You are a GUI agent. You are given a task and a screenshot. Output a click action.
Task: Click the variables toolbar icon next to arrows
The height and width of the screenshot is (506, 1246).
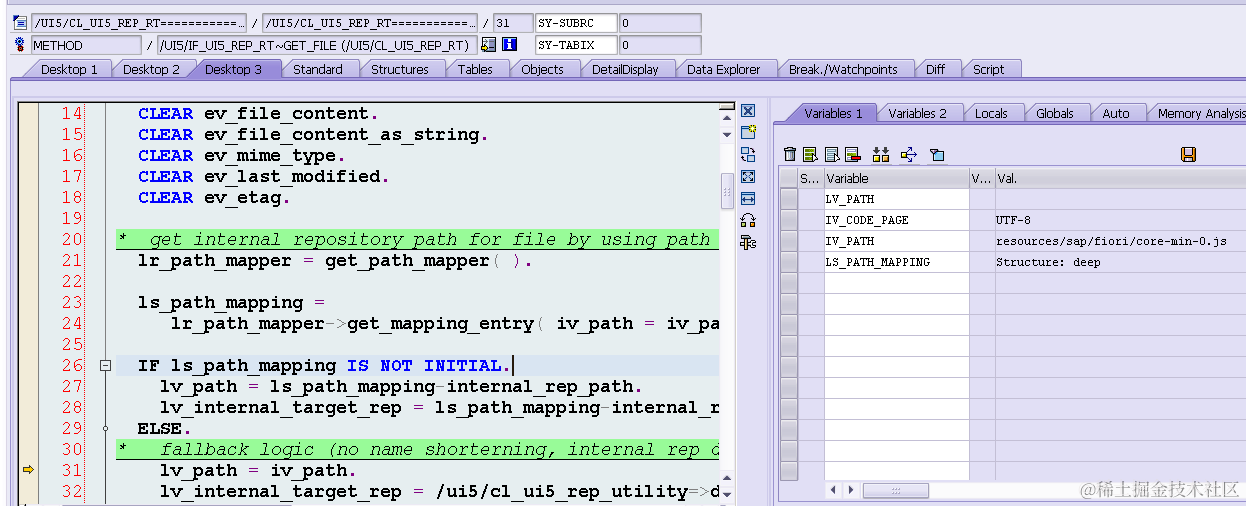[937, 154]
